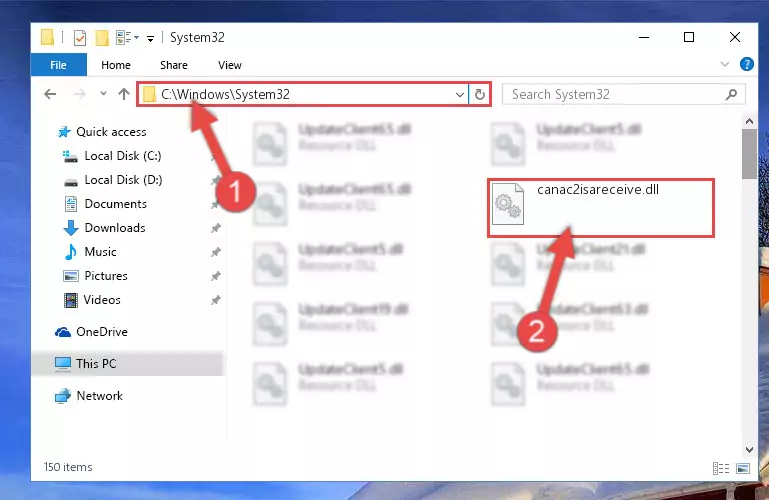This screenshot has height=500, width=769.
Task: Expand the ribbon with chevron
Action: click(724, 64)
